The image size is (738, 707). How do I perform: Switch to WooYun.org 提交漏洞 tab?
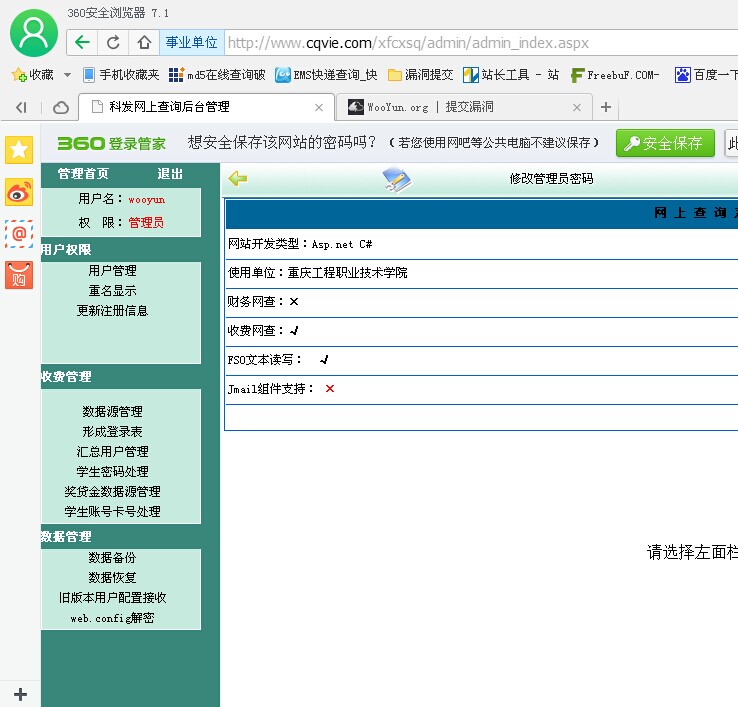(465, 107)
